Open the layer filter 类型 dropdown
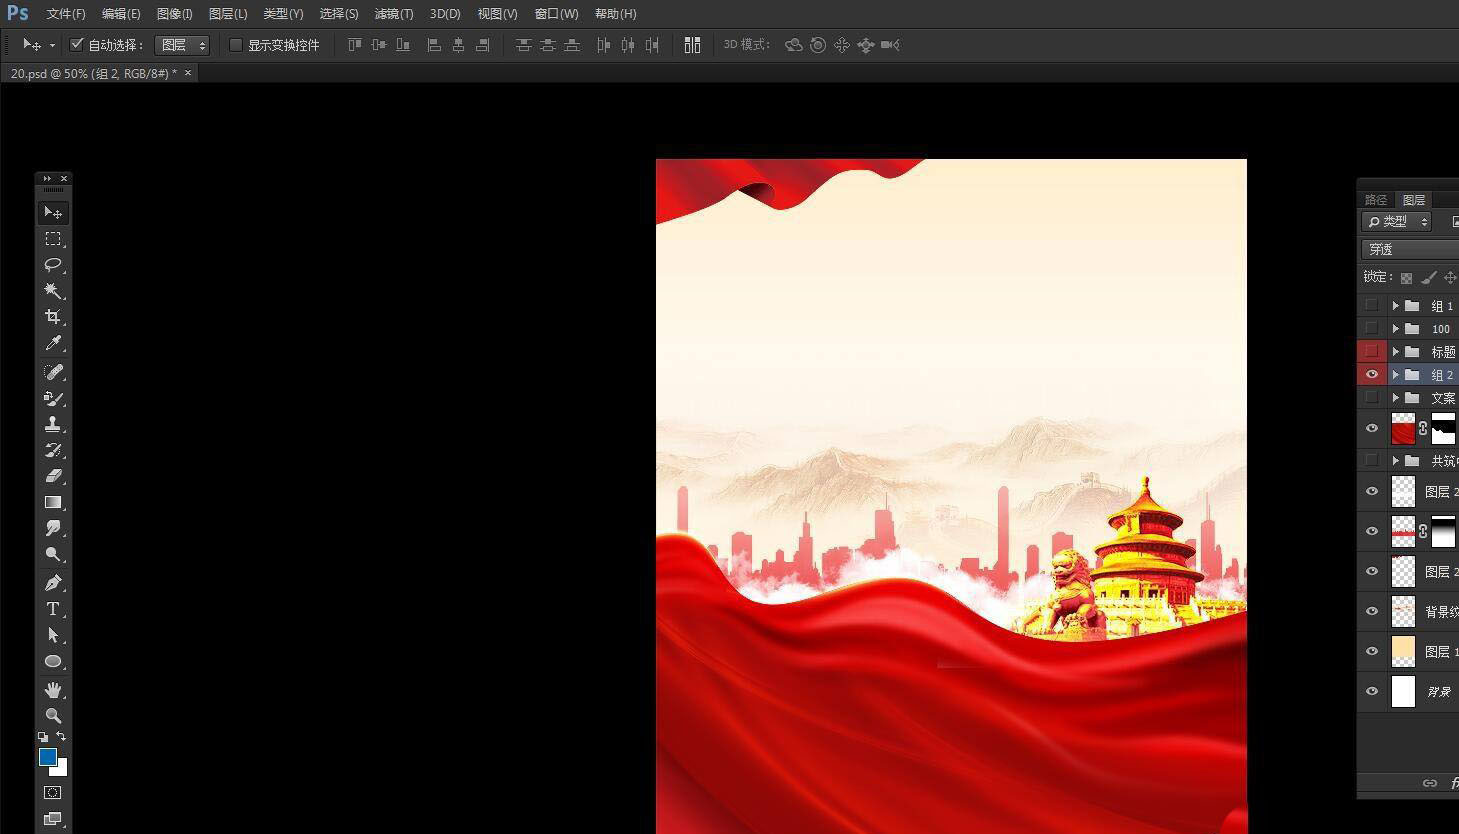Screen dimensions: 1459x834 coord(1397,221)
